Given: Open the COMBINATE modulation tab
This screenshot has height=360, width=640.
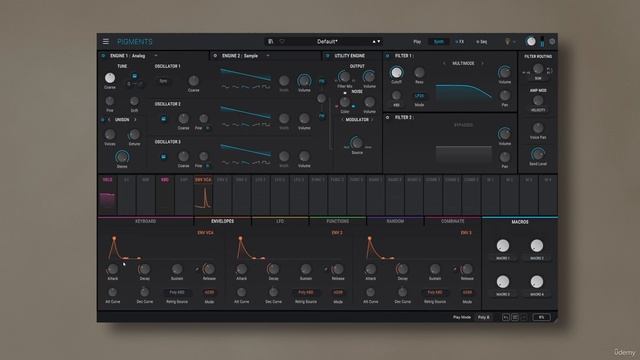Looking at the screenshot, I should coord(453,221).
